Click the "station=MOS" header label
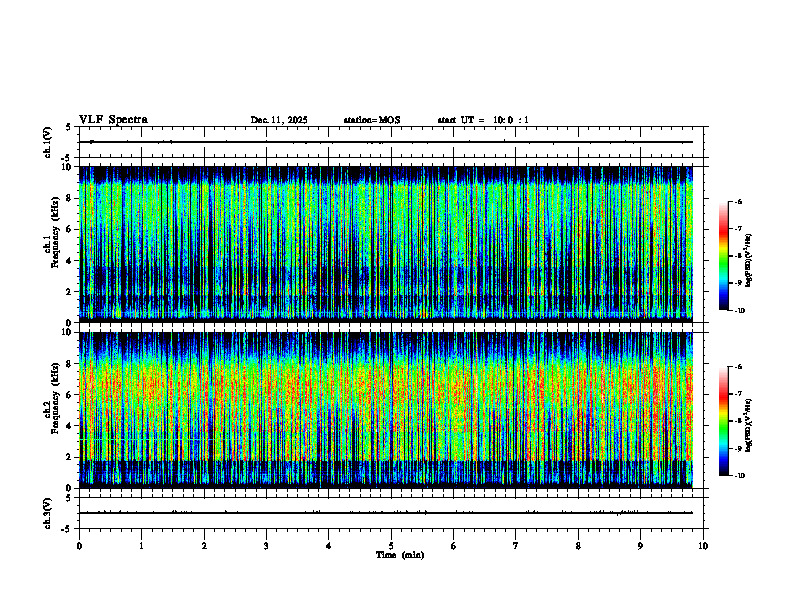Screen dimensions: 792x612 pos(372,120)
